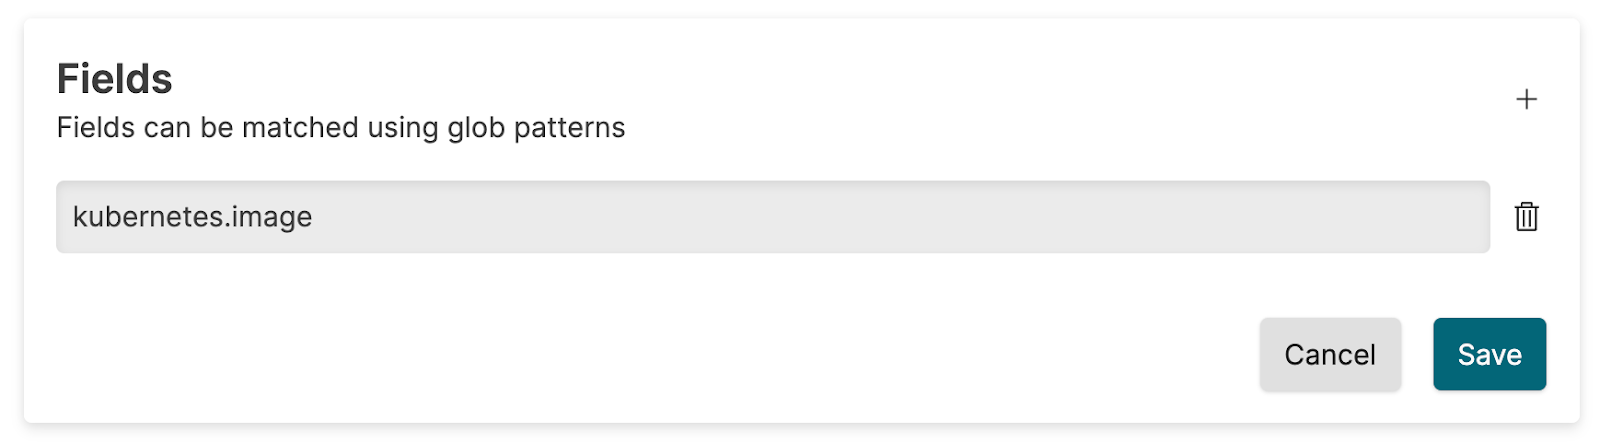Delete the kubernetes.image field with the trash icon

click(1526, 216)
